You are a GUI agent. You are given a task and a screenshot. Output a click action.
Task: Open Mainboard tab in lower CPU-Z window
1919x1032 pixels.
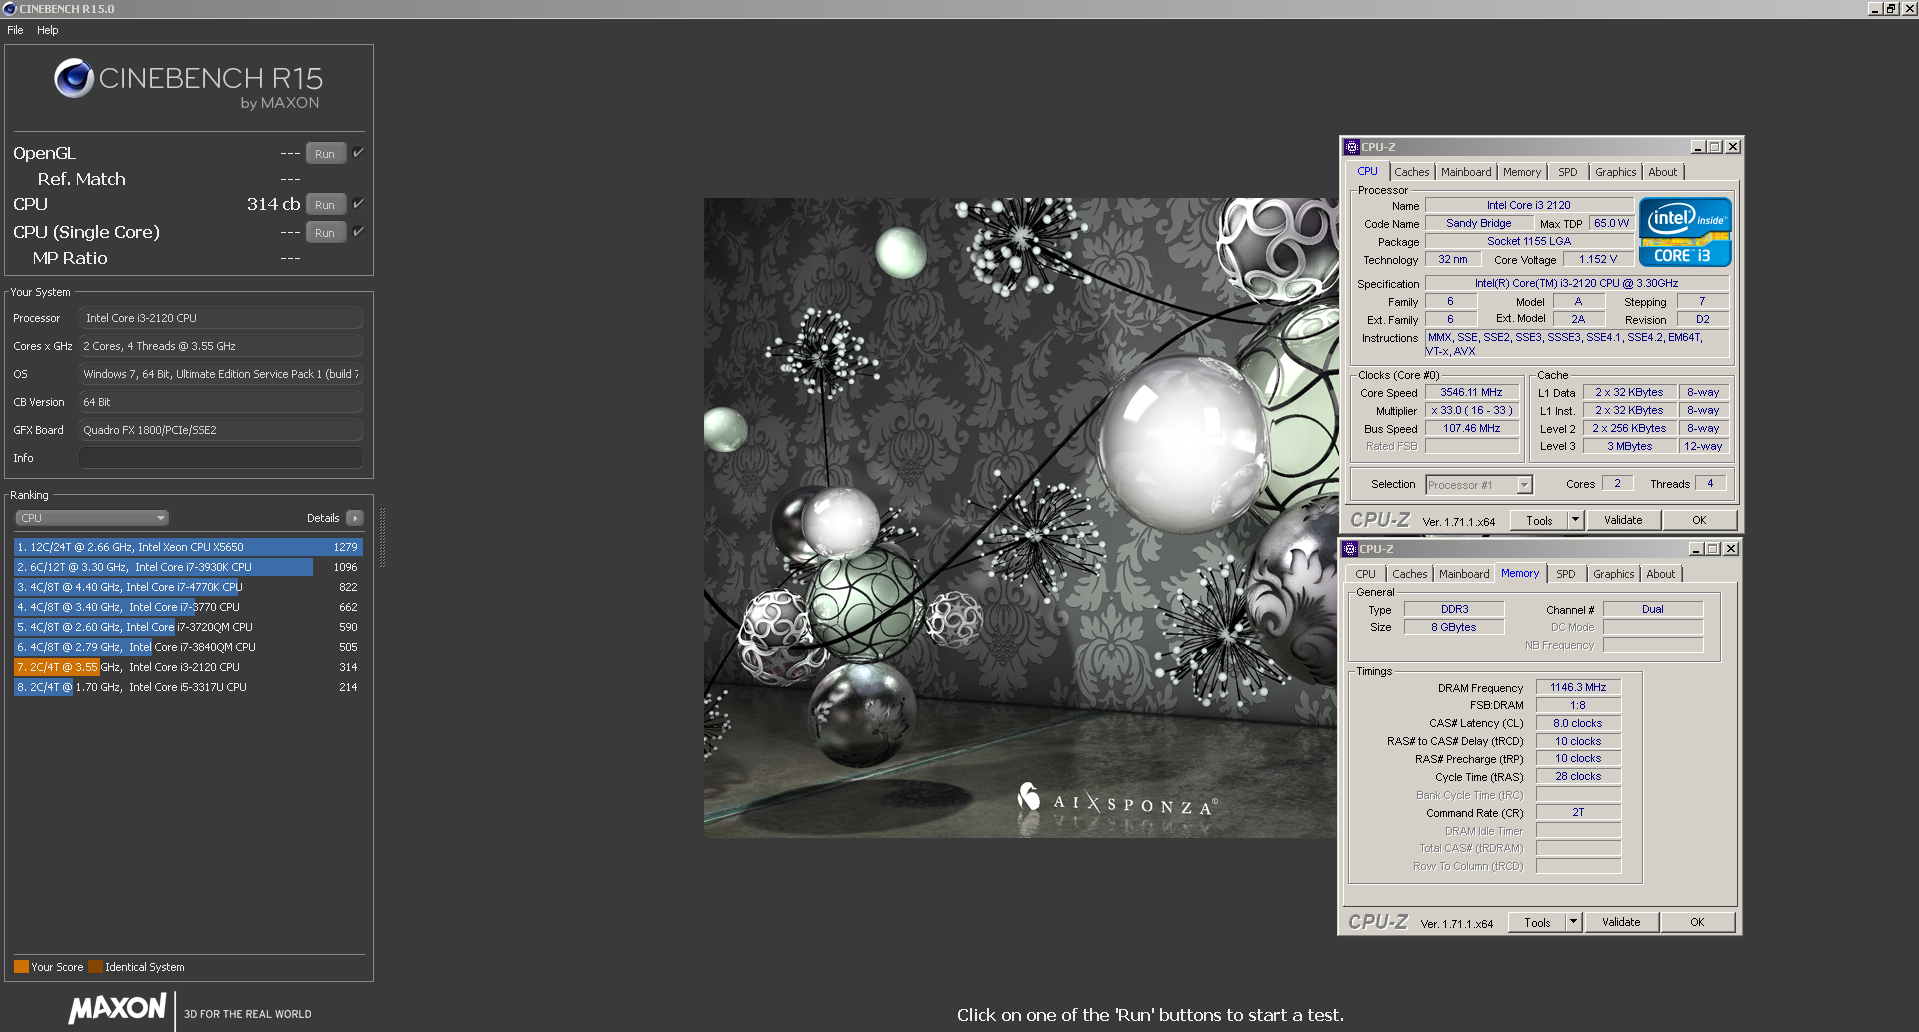pos(1463,574)
